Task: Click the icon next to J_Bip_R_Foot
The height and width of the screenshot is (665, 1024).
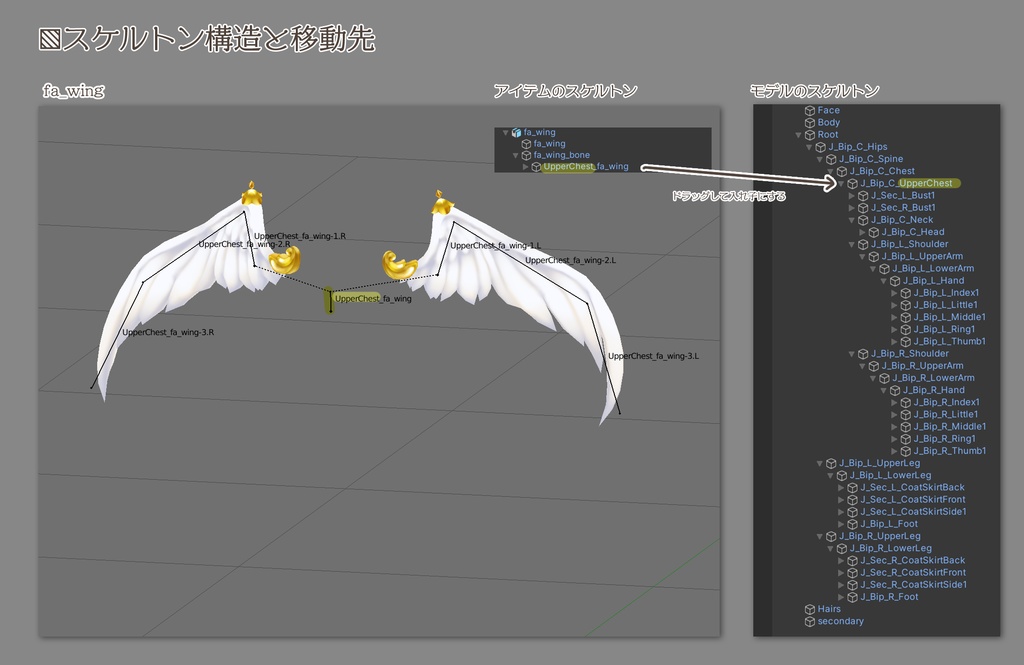Action: point(852,597)
